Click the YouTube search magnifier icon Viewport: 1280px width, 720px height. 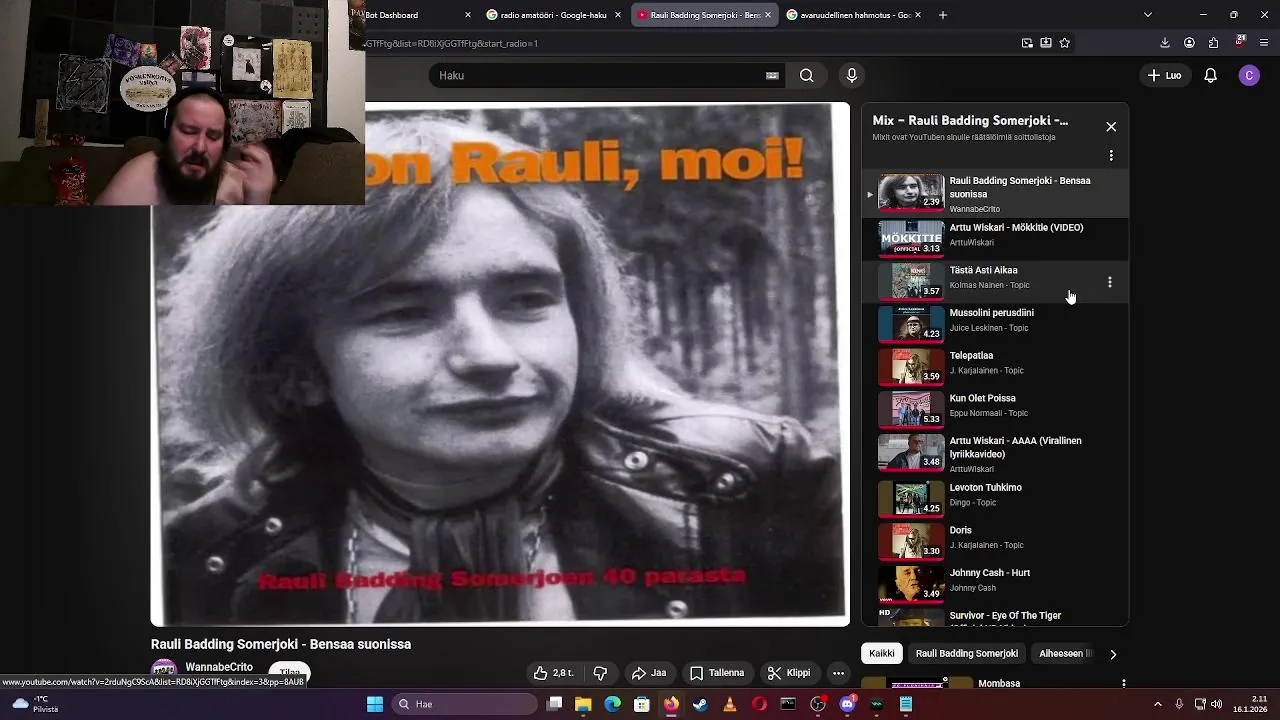pyautogui.click(x=806, y=75)
